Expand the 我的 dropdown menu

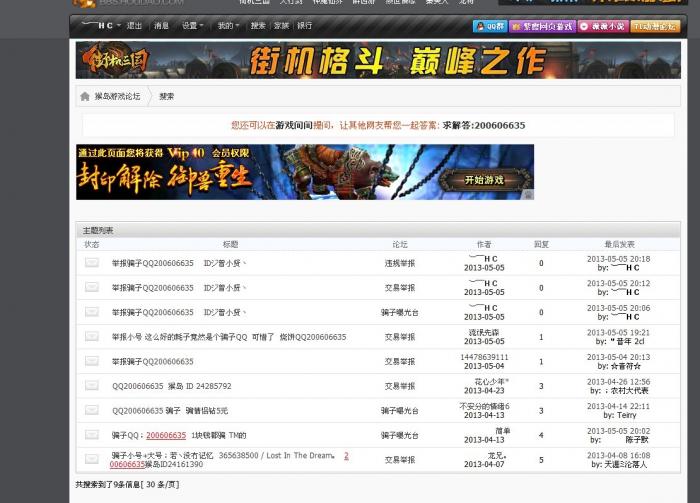(x=228, y=26)
